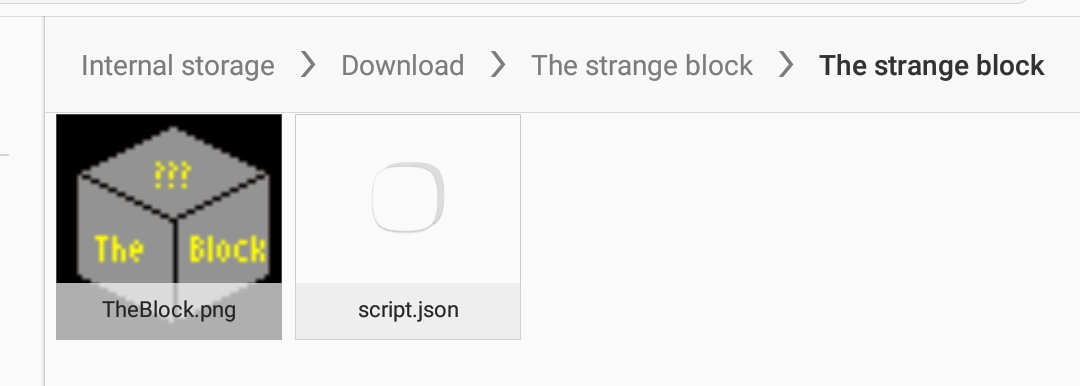1080x386 pixels.
Task: Select the TheBlock.png file name label
Action: pos(169,309)
